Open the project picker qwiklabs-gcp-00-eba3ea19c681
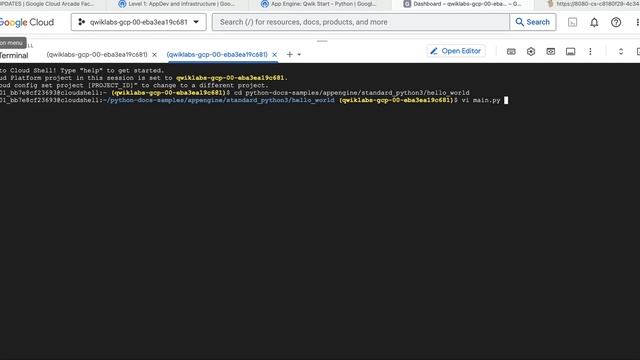The height and width of the screenshot is (360, 640). (x=139, y=22)
